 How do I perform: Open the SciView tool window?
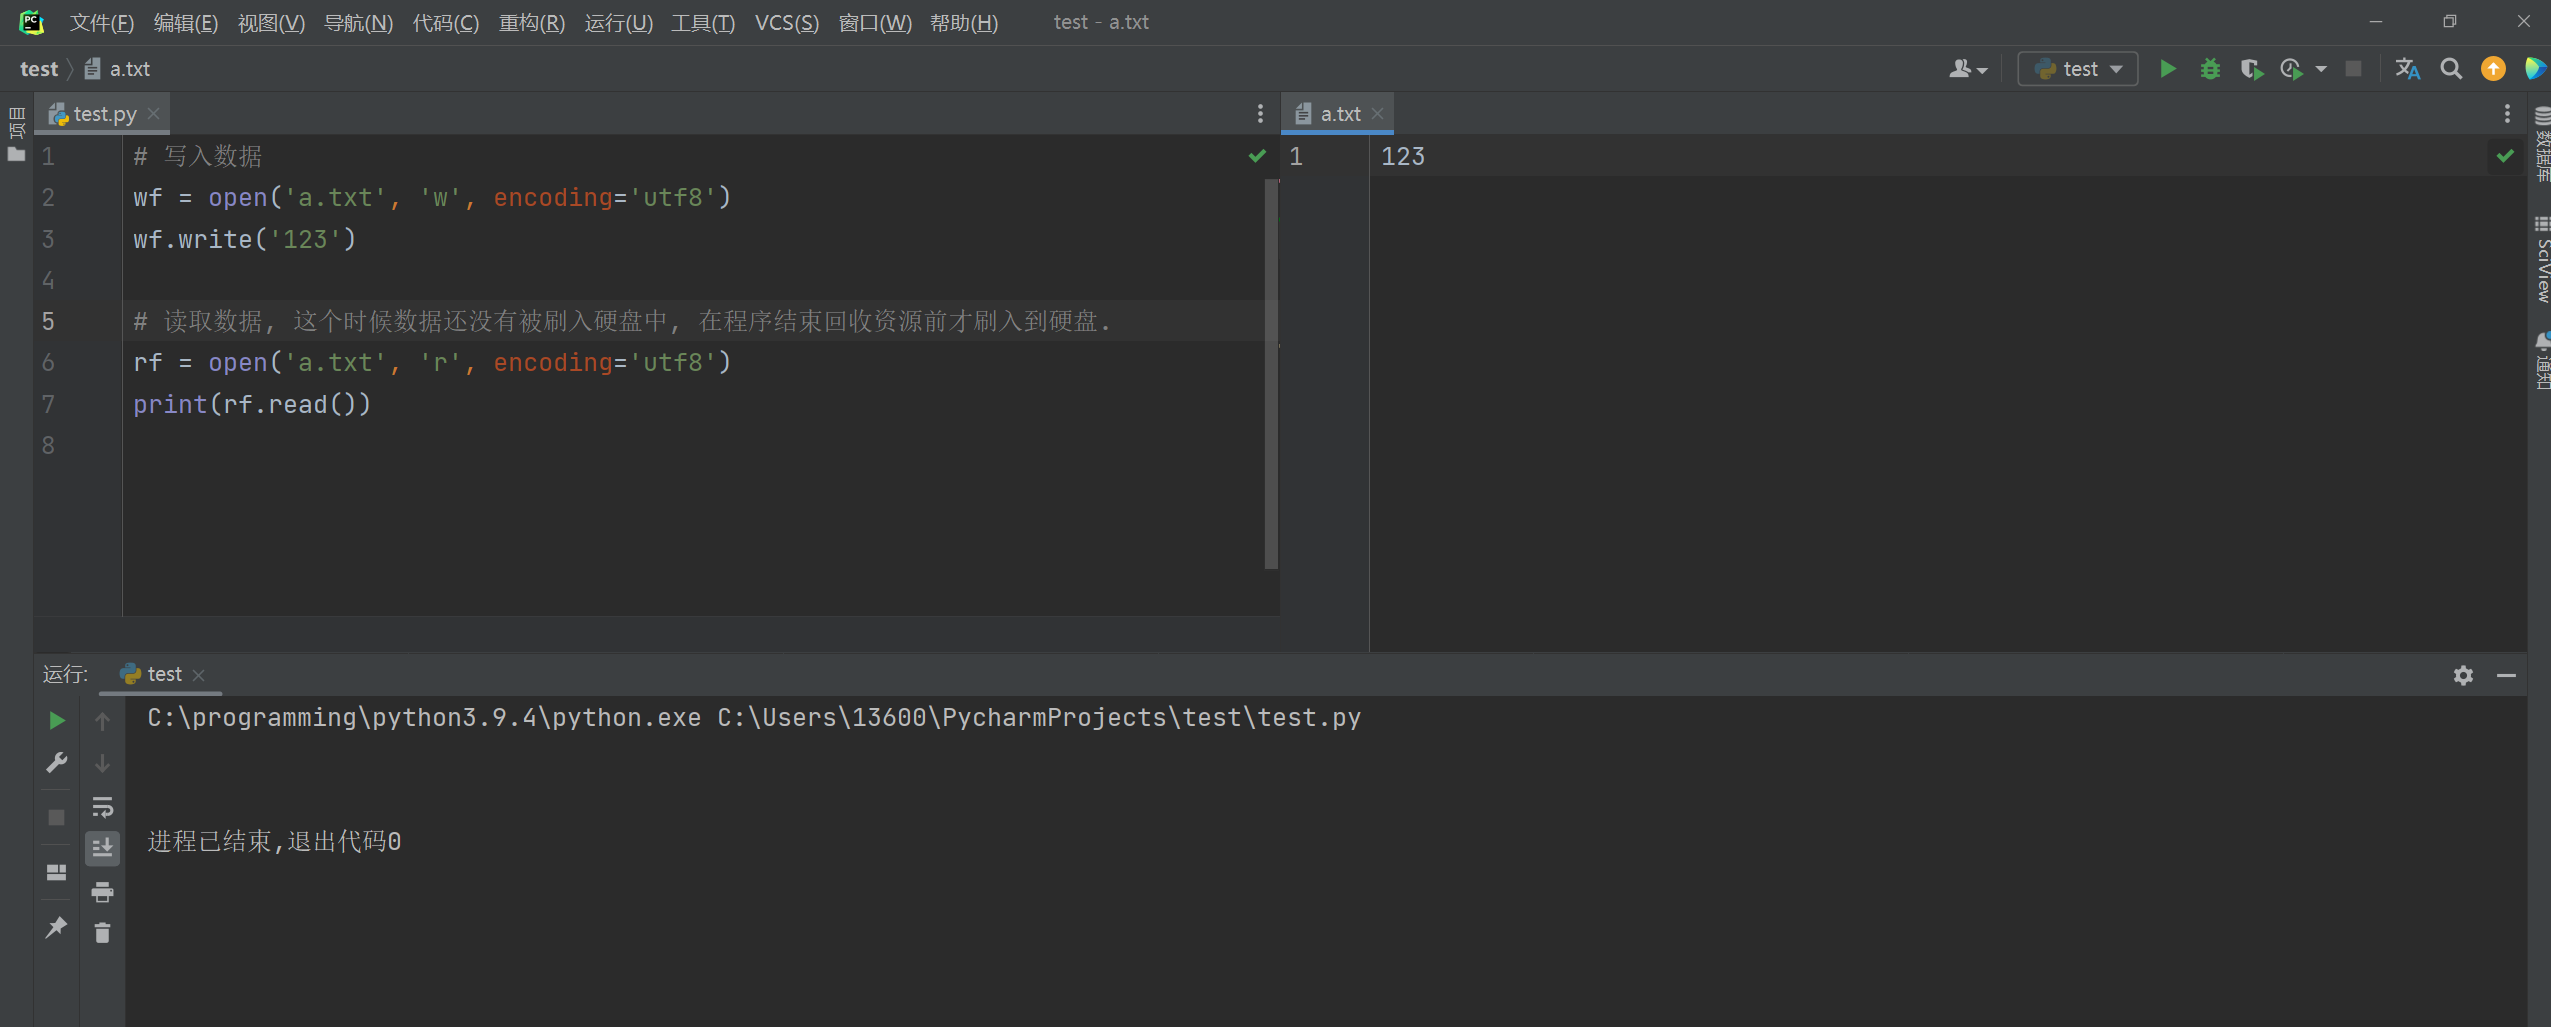(2541, 259)
